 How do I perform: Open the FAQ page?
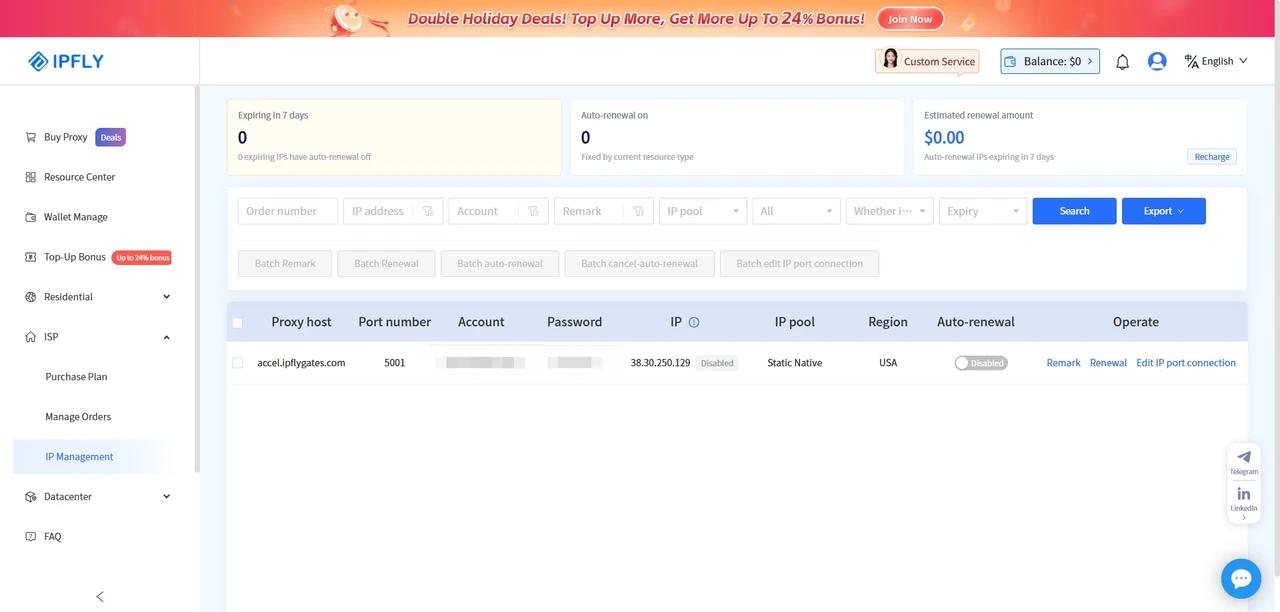[x=52, y=537]
